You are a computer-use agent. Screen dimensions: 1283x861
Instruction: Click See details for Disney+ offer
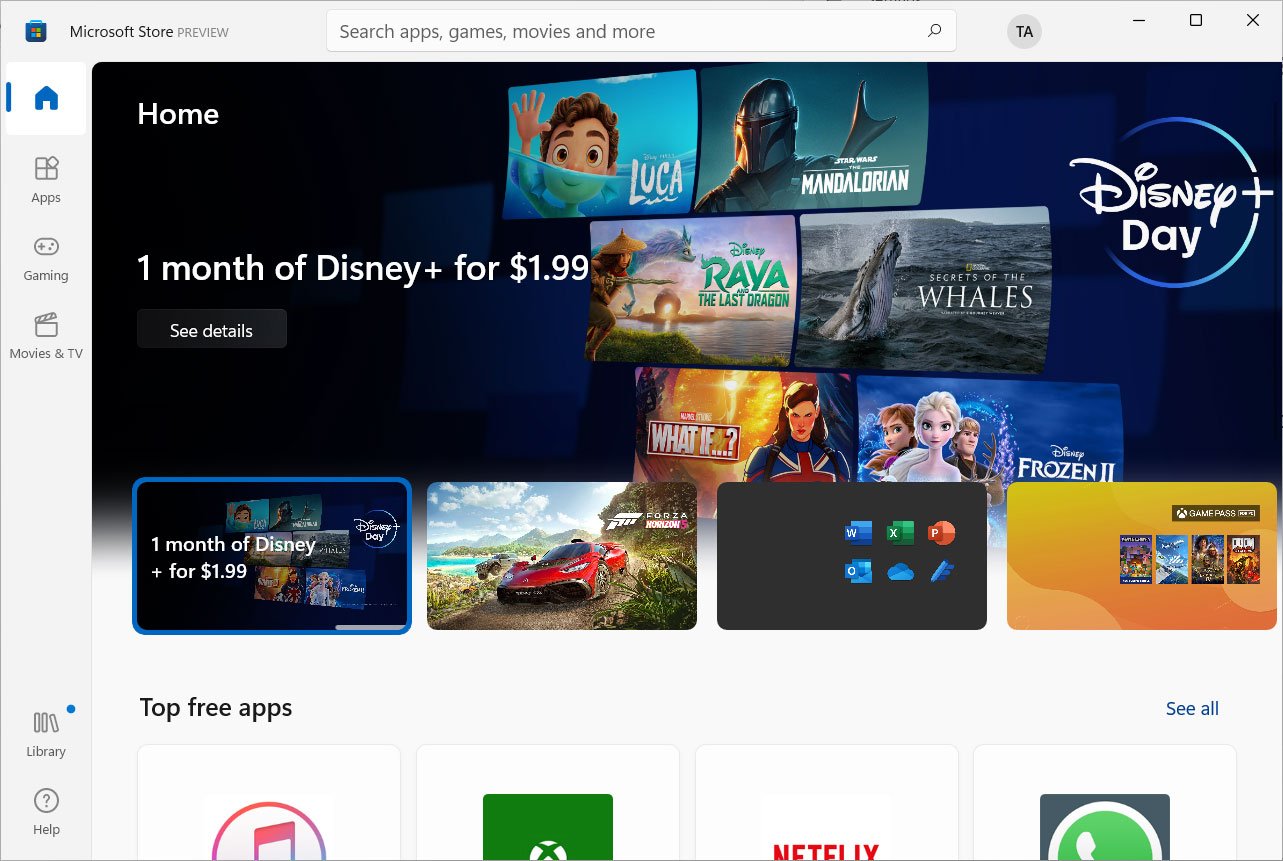pyautogui.click(x=212, y=329)
